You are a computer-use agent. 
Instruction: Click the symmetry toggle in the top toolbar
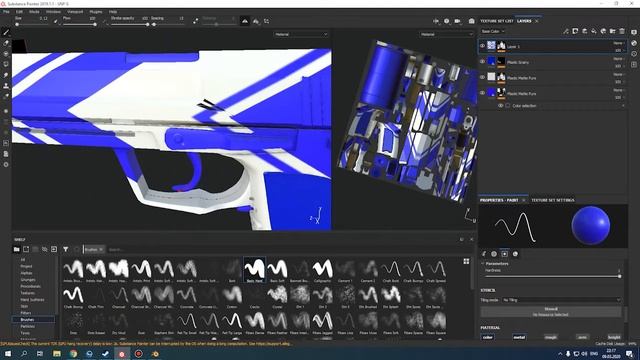[244, 21]
